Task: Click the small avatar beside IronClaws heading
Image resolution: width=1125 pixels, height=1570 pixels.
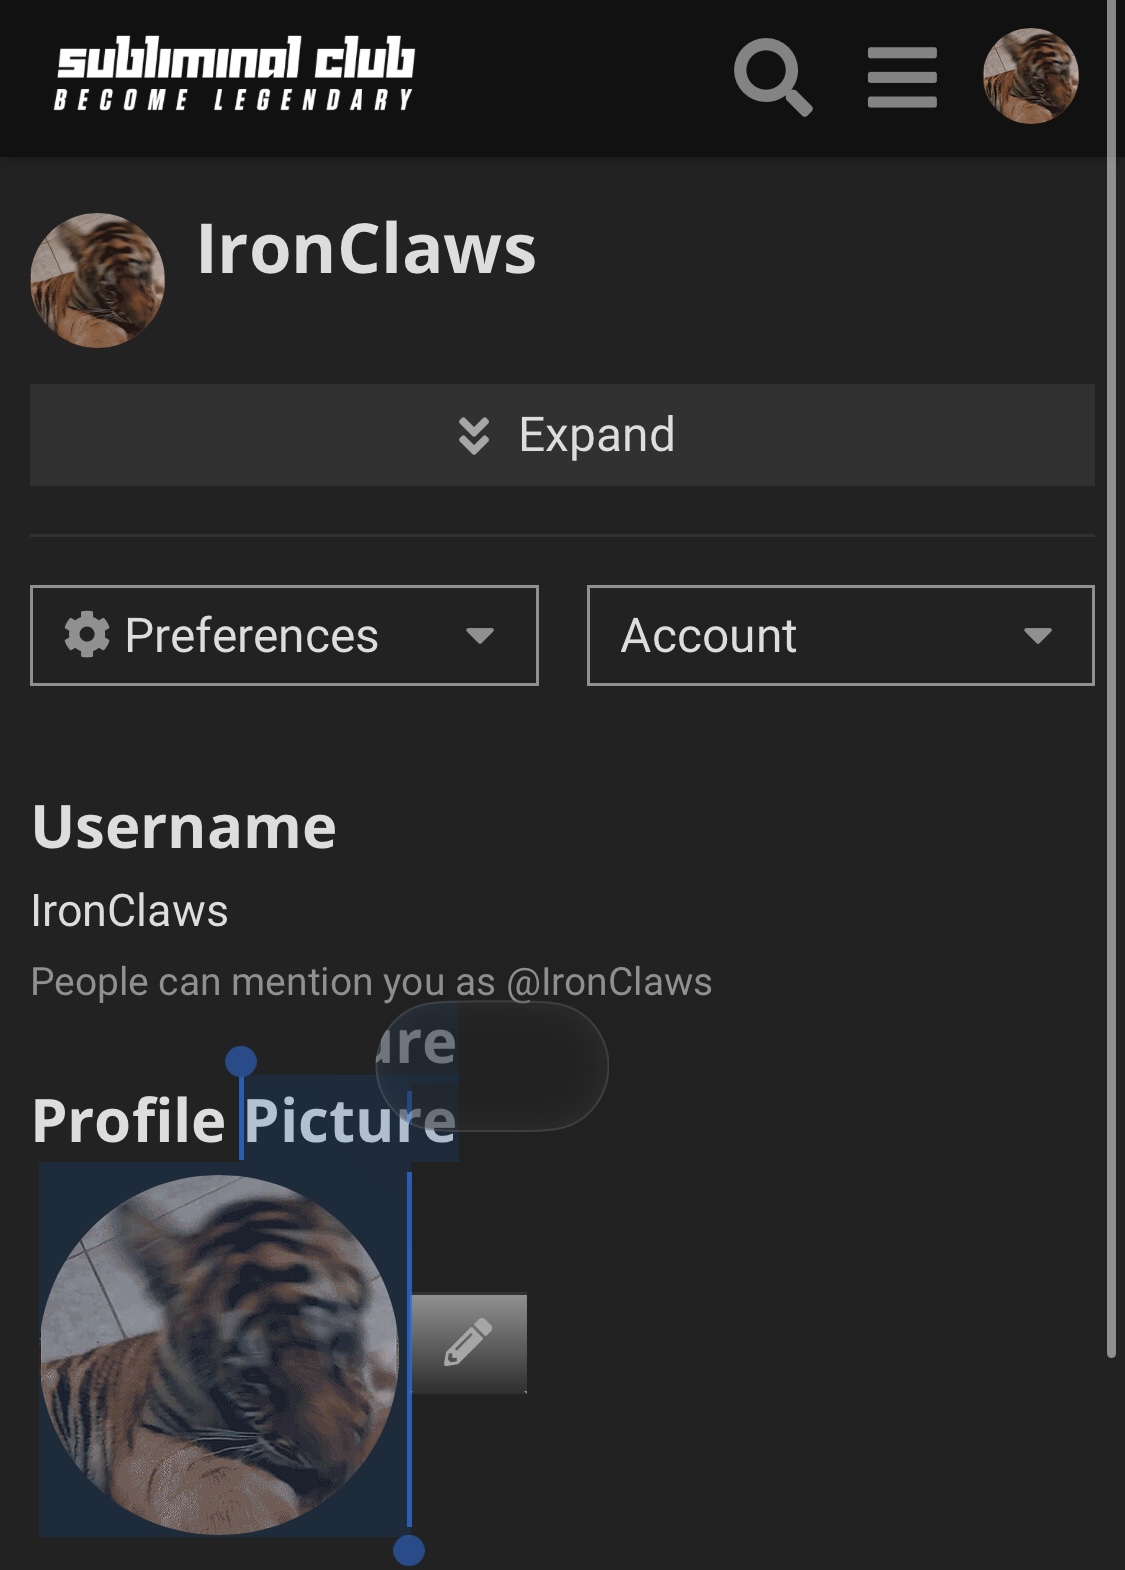Action: (97, 280)
